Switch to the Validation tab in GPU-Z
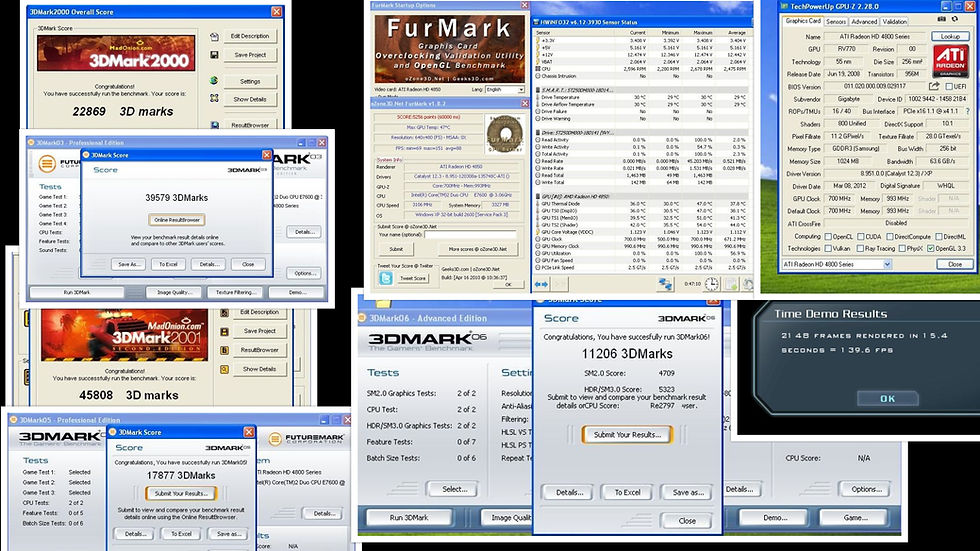 click(x=894, y=21)
